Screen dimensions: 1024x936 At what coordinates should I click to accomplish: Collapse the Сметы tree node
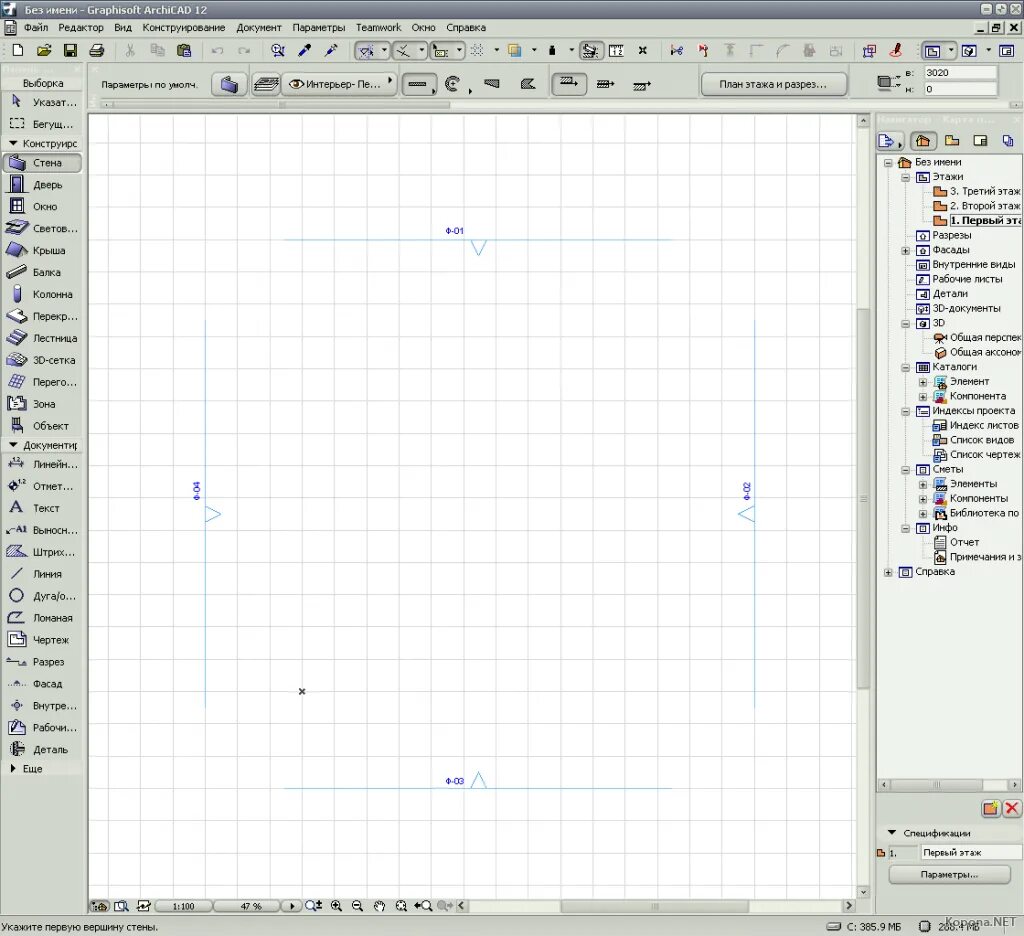(905, 470)
